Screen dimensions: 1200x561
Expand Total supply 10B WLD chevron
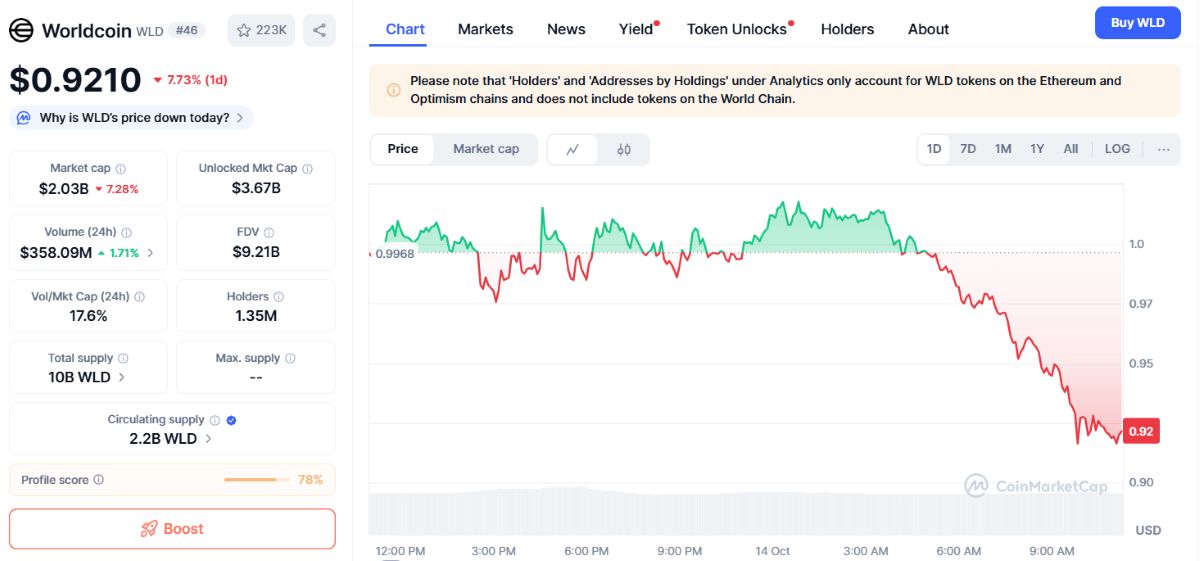point(122,378)
